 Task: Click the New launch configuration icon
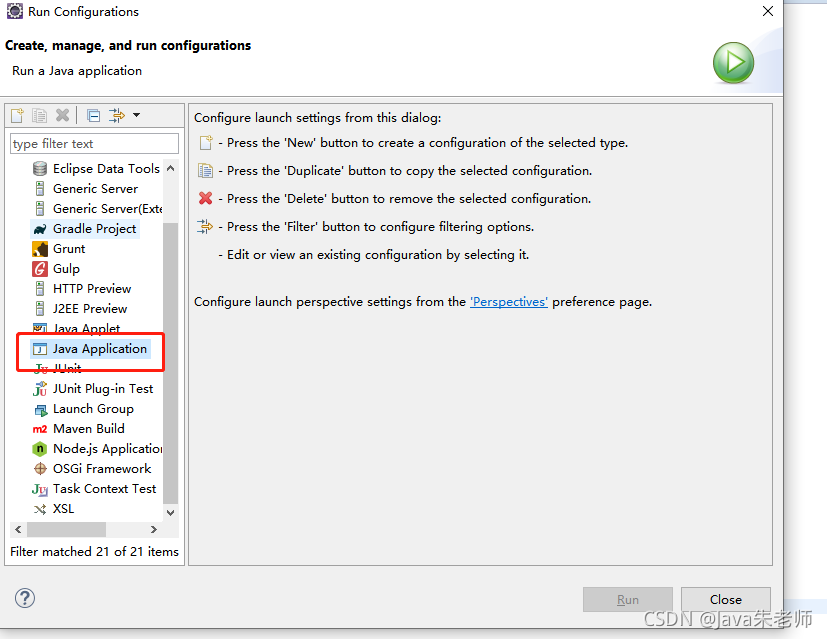tap(17, 115)
